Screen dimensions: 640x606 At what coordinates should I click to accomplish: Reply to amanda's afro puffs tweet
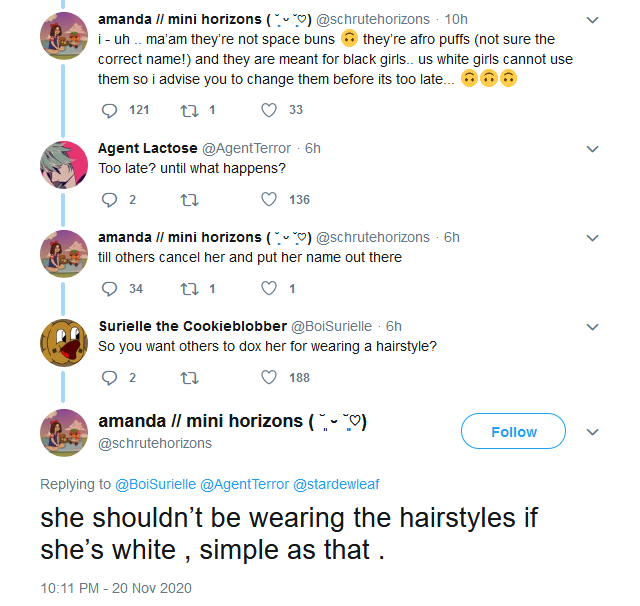tap(110, 110)
